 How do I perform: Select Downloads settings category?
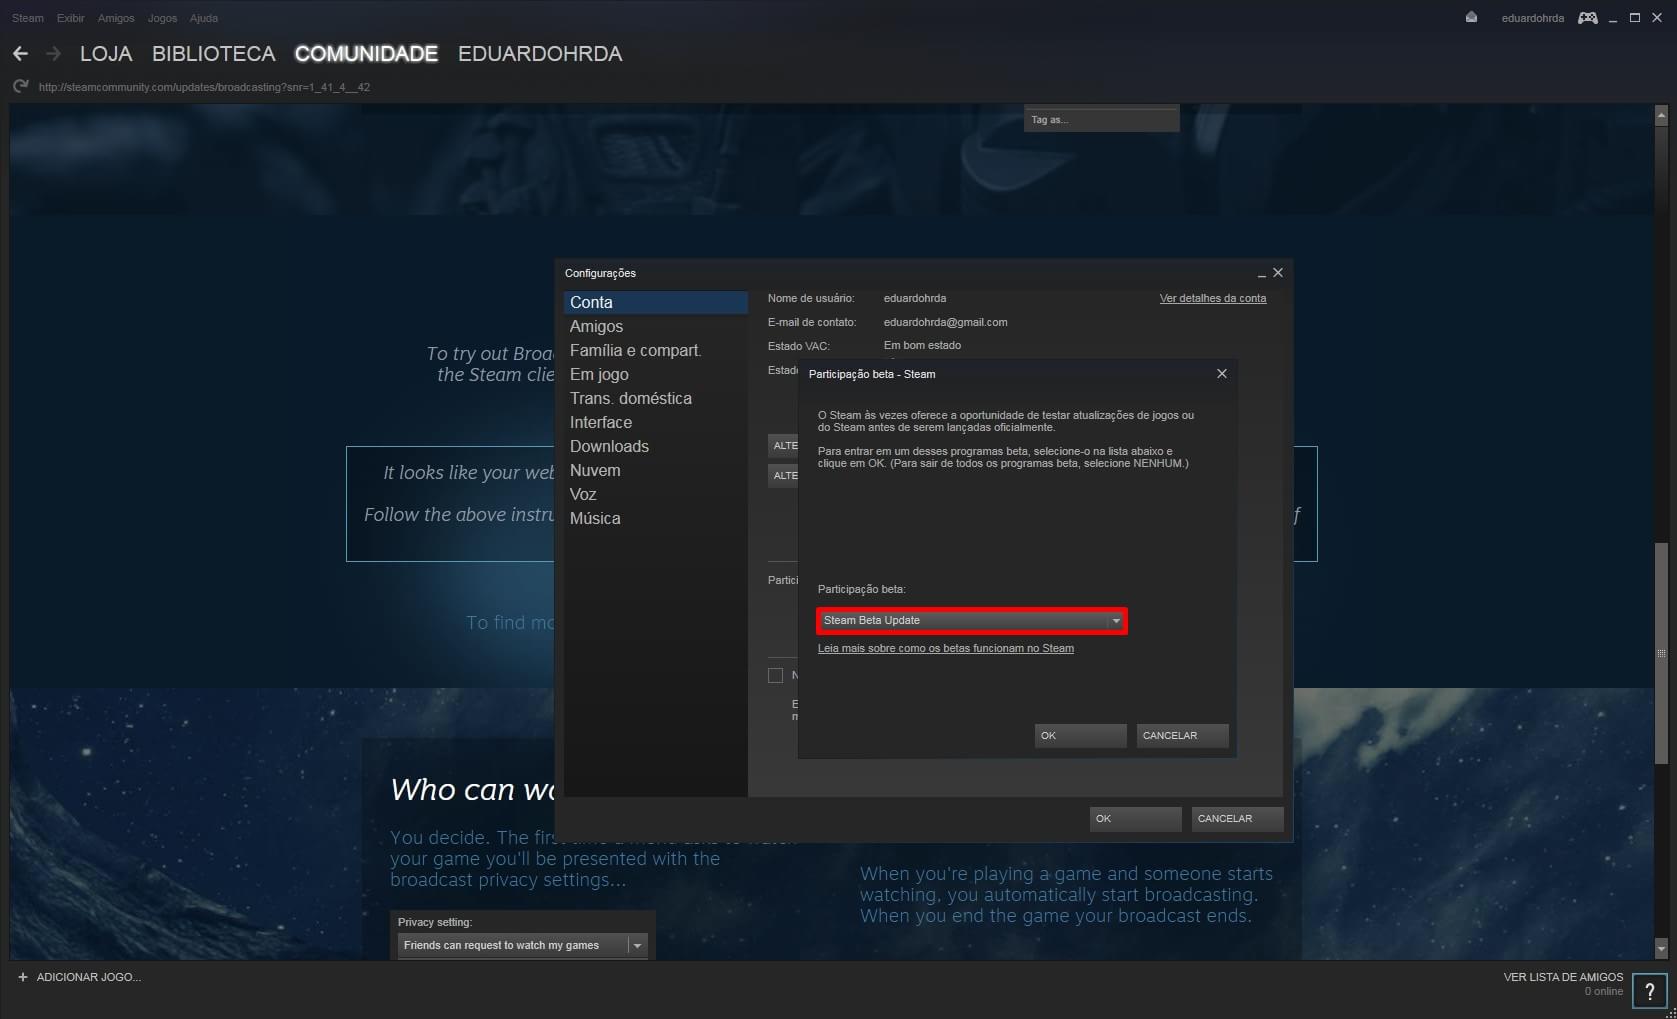[x=656, y=446]
